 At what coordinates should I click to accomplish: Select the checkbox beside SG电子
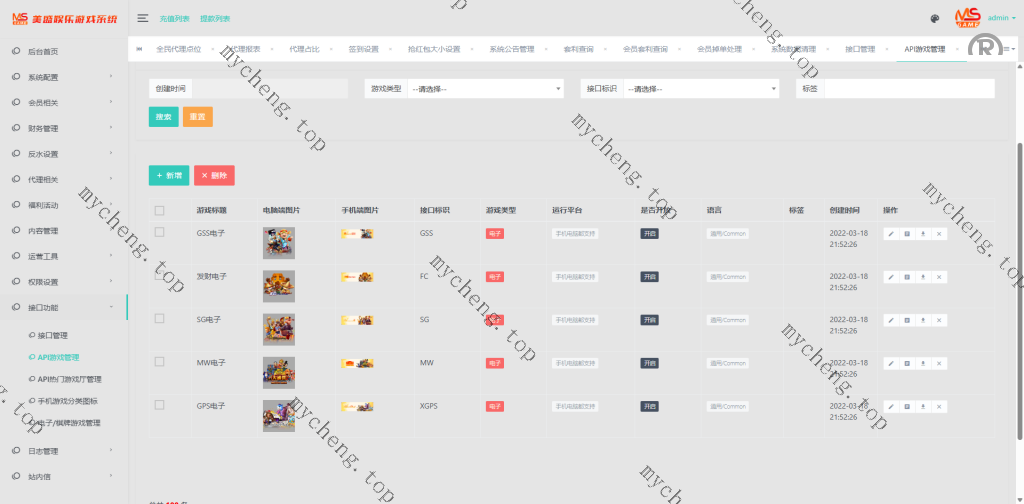pos(160,319)
